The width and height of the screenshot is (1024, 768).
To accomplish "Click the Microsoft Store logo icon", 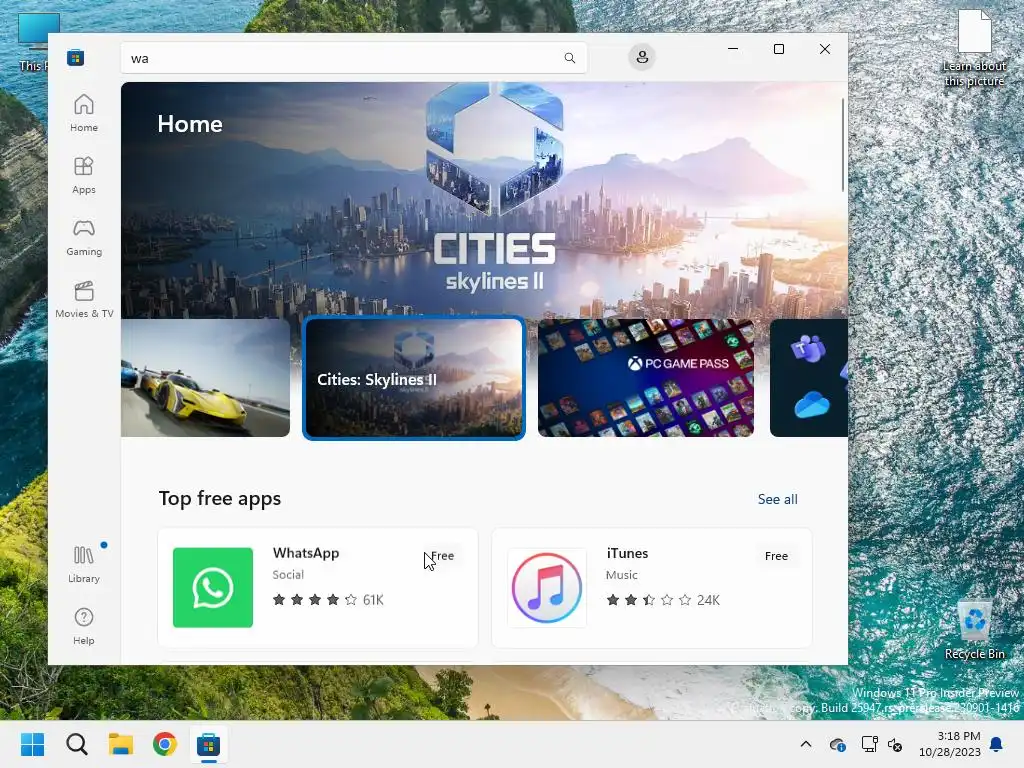I will point(75,57).
